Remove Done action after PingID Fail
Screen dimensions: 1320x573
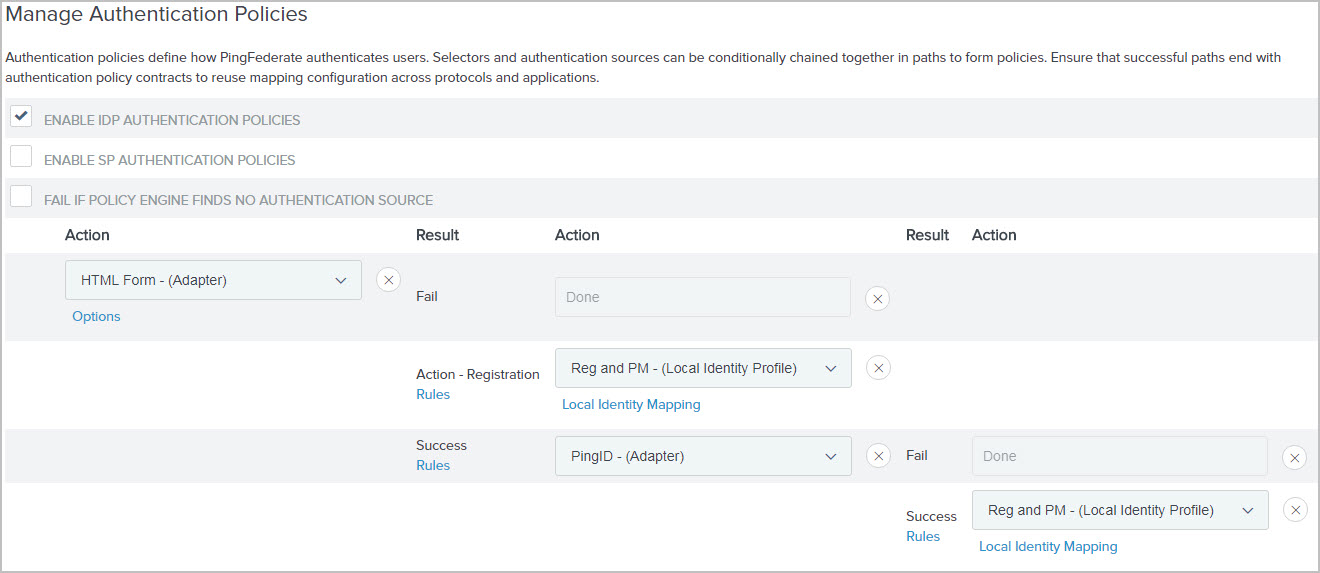tap(1294, 457)
